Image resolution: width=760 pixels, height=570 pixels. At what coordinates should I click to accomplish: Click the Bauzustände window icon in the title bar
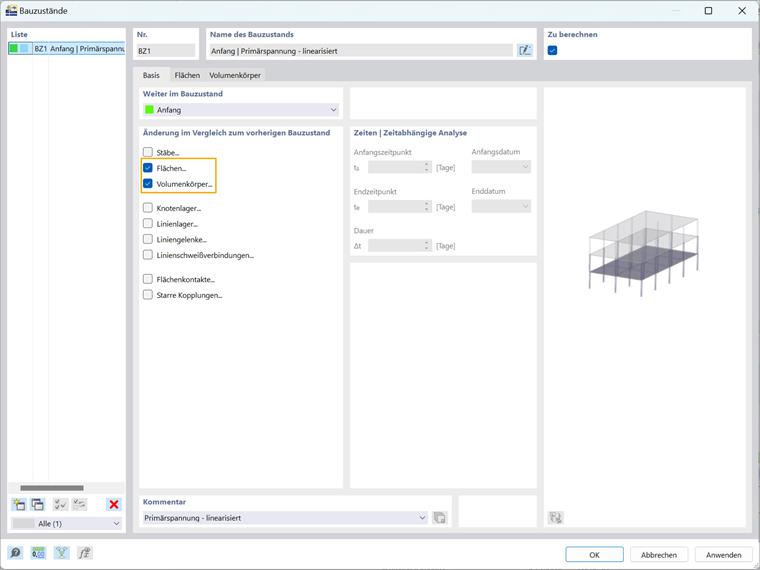(11, 10)
